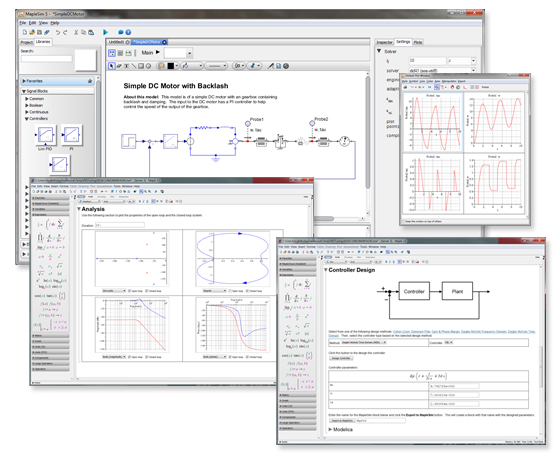Viewport: 560px width, 453px height.
Task: Expand the Modelica section
Action: point(340,429)
